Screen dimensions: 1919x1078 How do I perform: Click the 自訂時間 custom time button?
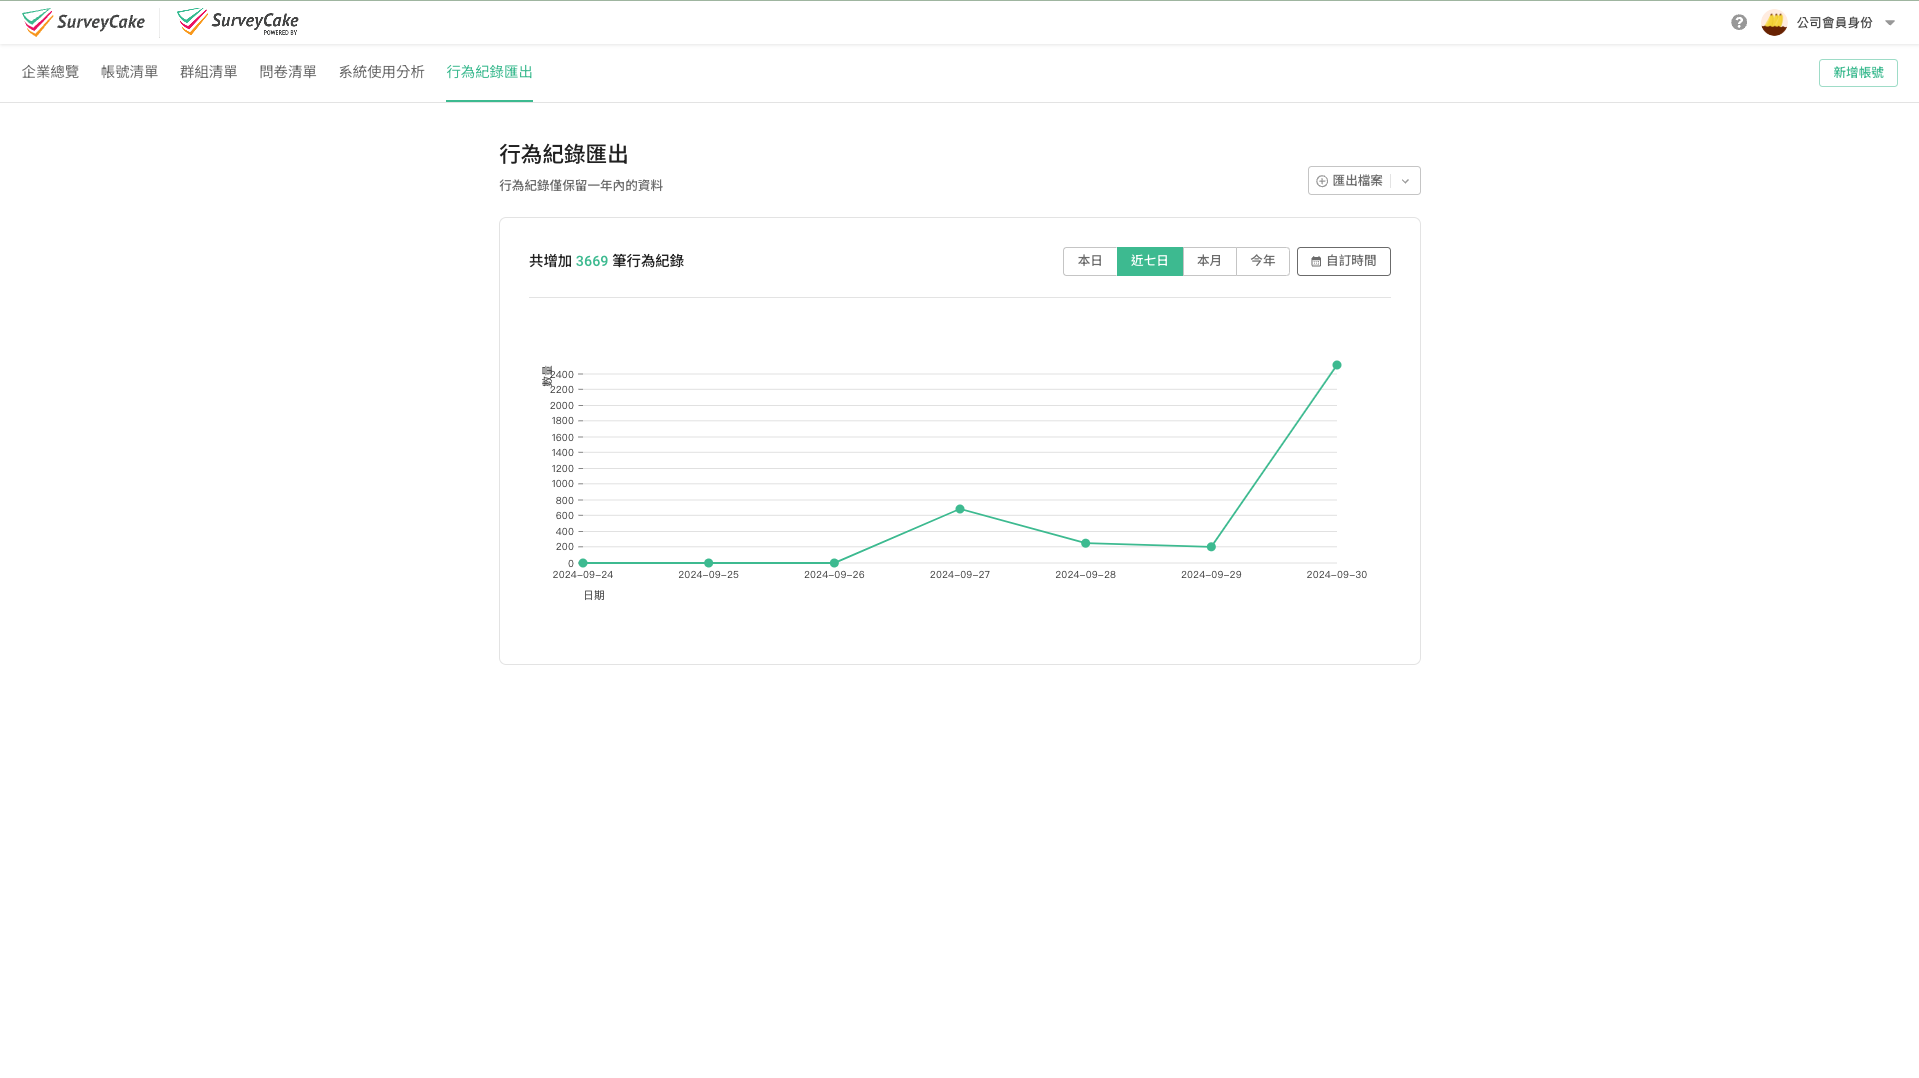pos(1344,261)
